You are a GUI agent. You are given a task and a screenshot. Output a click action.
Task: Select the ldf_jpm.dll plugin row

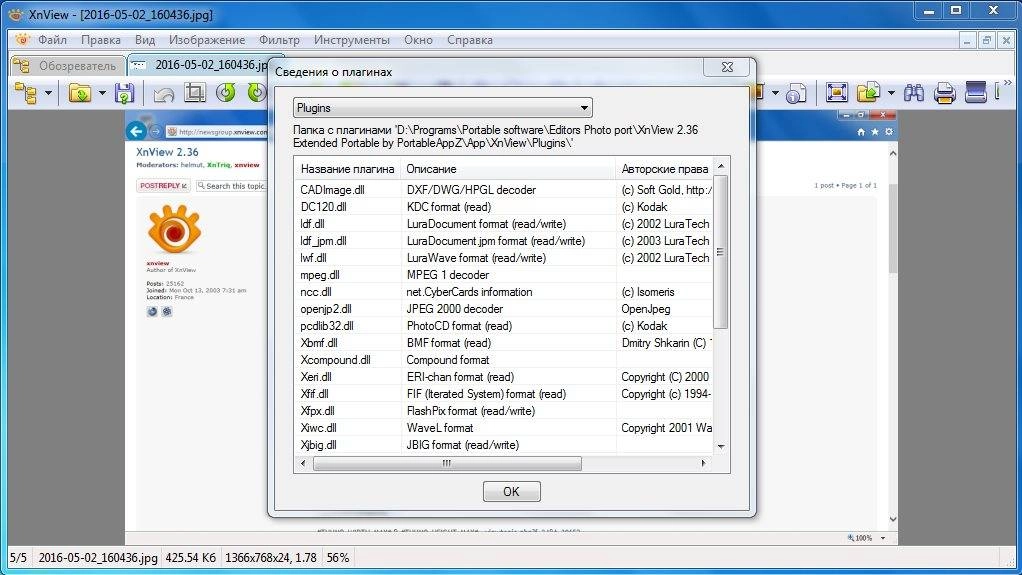click(503, 241)
